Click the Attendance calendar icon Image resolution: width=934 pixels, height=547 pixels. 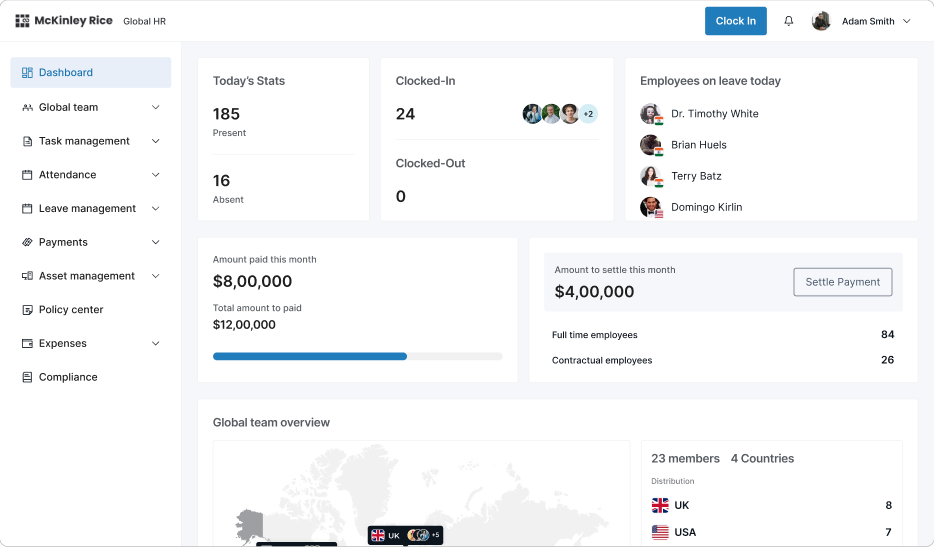point(27,175)
